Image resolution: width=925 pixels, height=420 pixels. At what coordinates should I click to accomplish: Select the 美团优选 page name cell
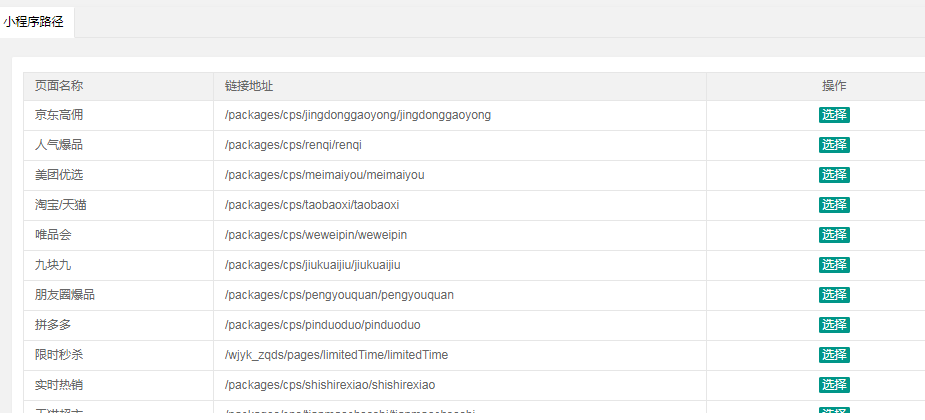pos(119,176)
